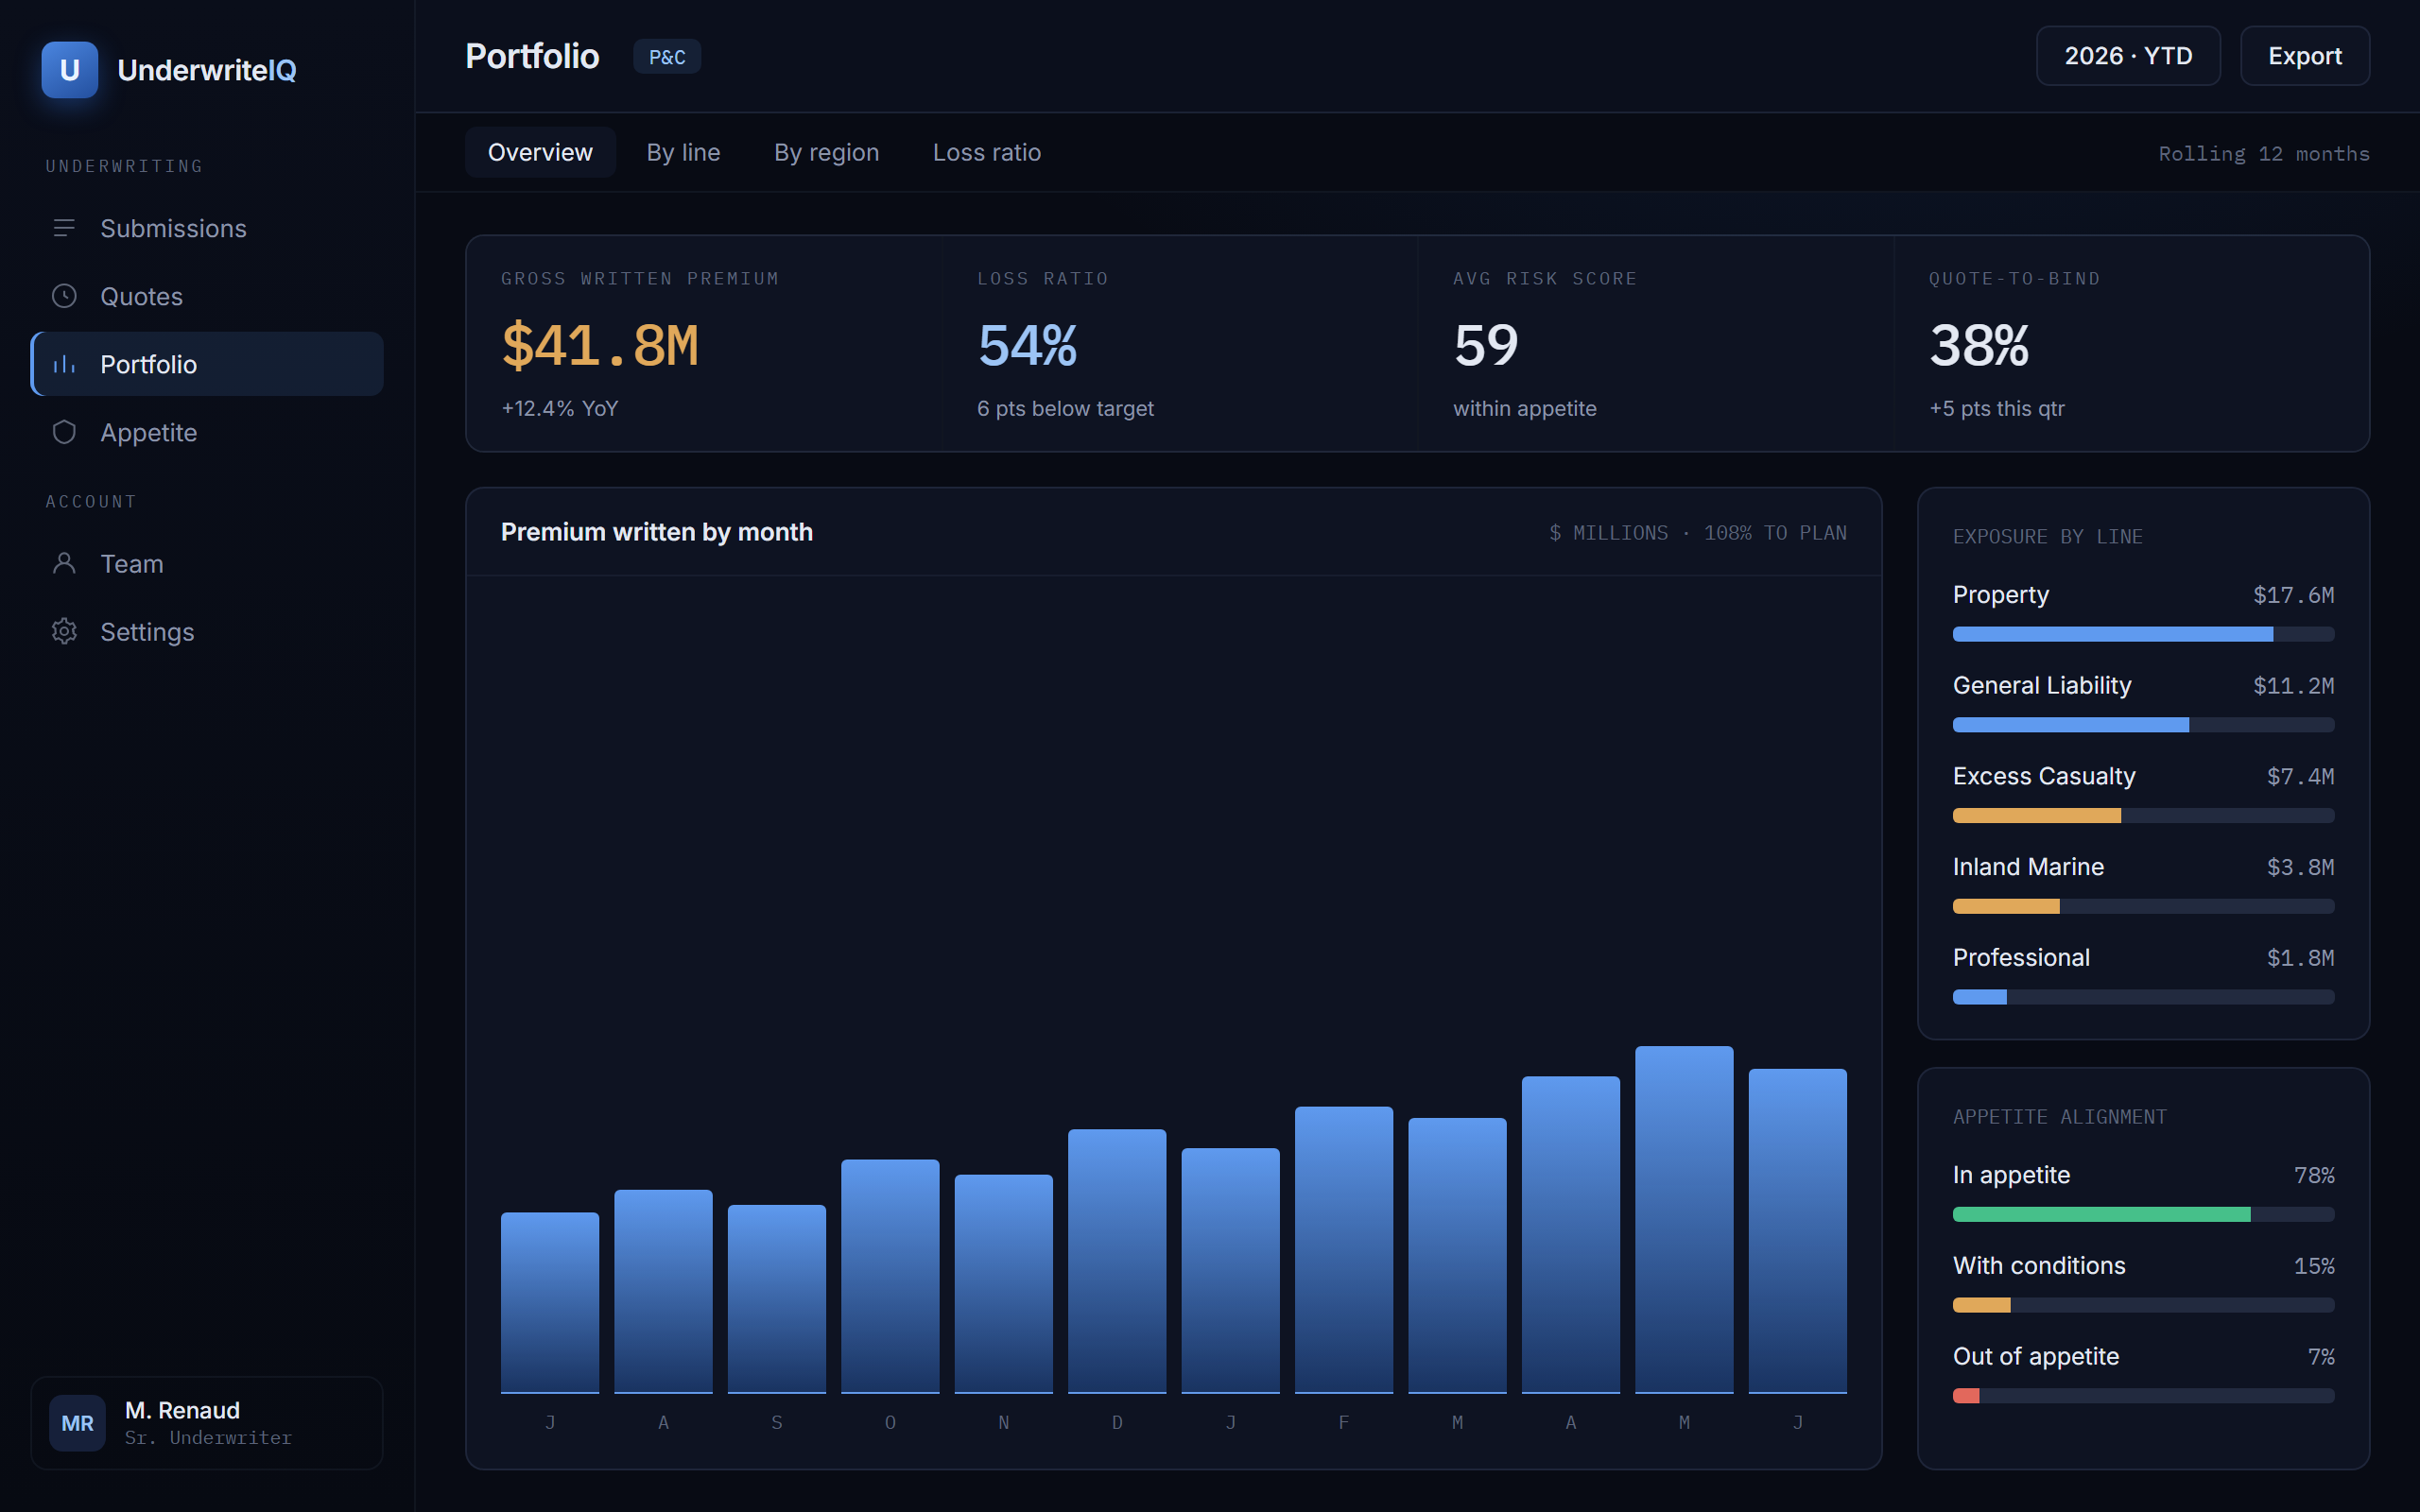The width and height of the screenshot is (2420, 1512).
Task: Click the $1.8M Professional amount
Action: click(x=2301, y=958)
